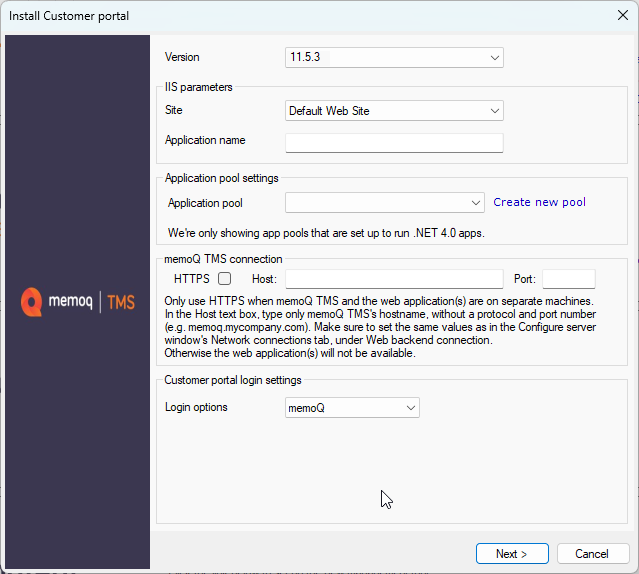Close the Install Customer portal dialog
Image resolution: width=639 pixels, height=574 pixels.
click(622, 15)
